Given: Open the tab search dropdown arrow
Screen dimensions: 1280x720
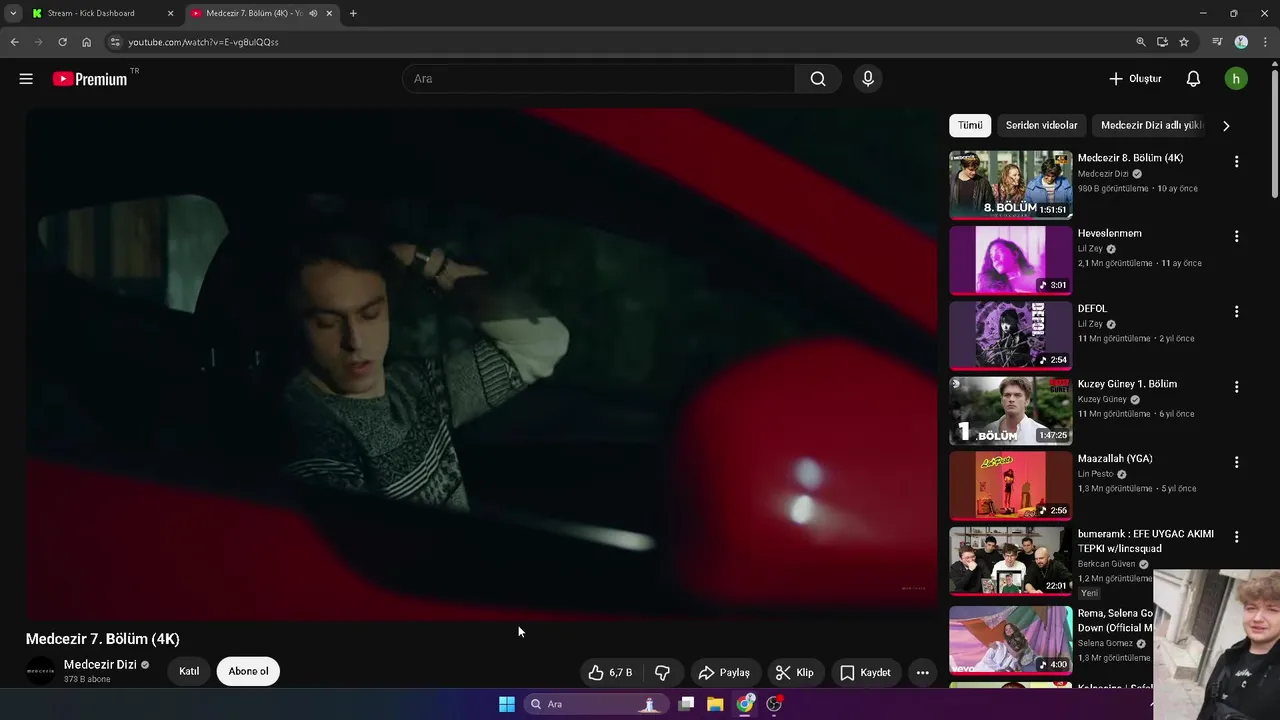Looking at the screenshot, I should pos(13,13).
